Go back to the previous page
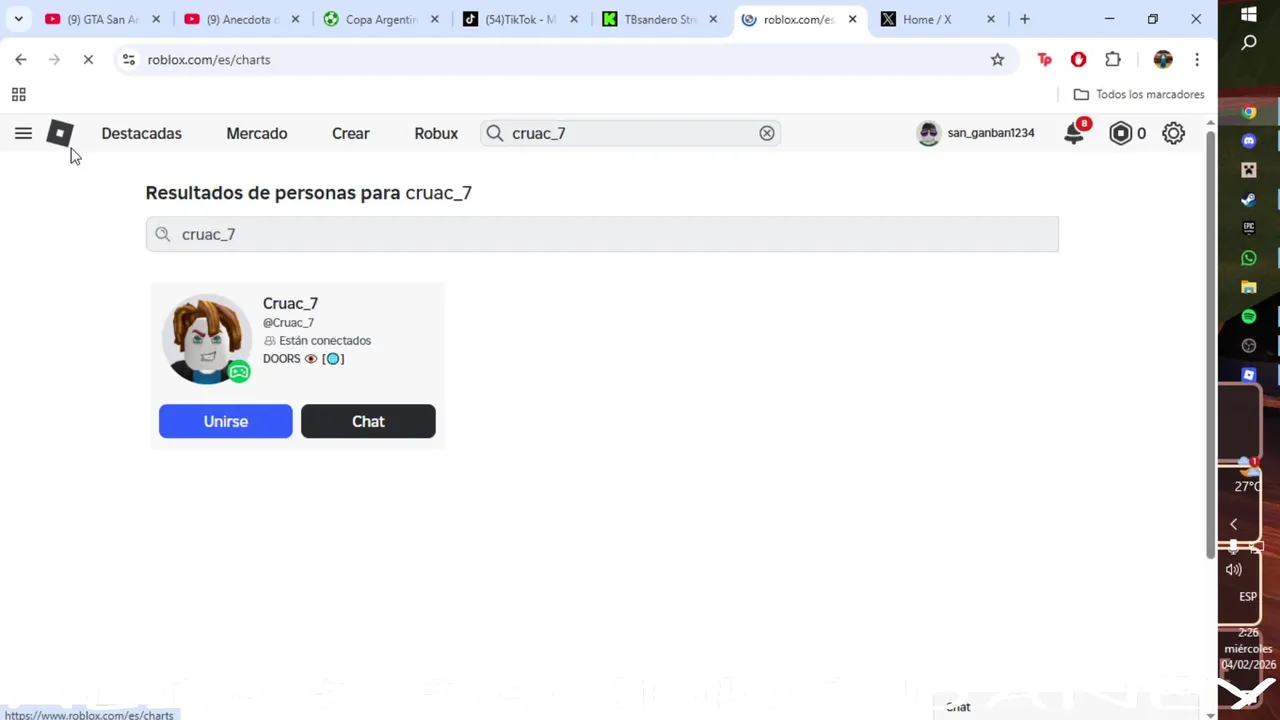Screen dimensions: 1280x720 (21, 60)
